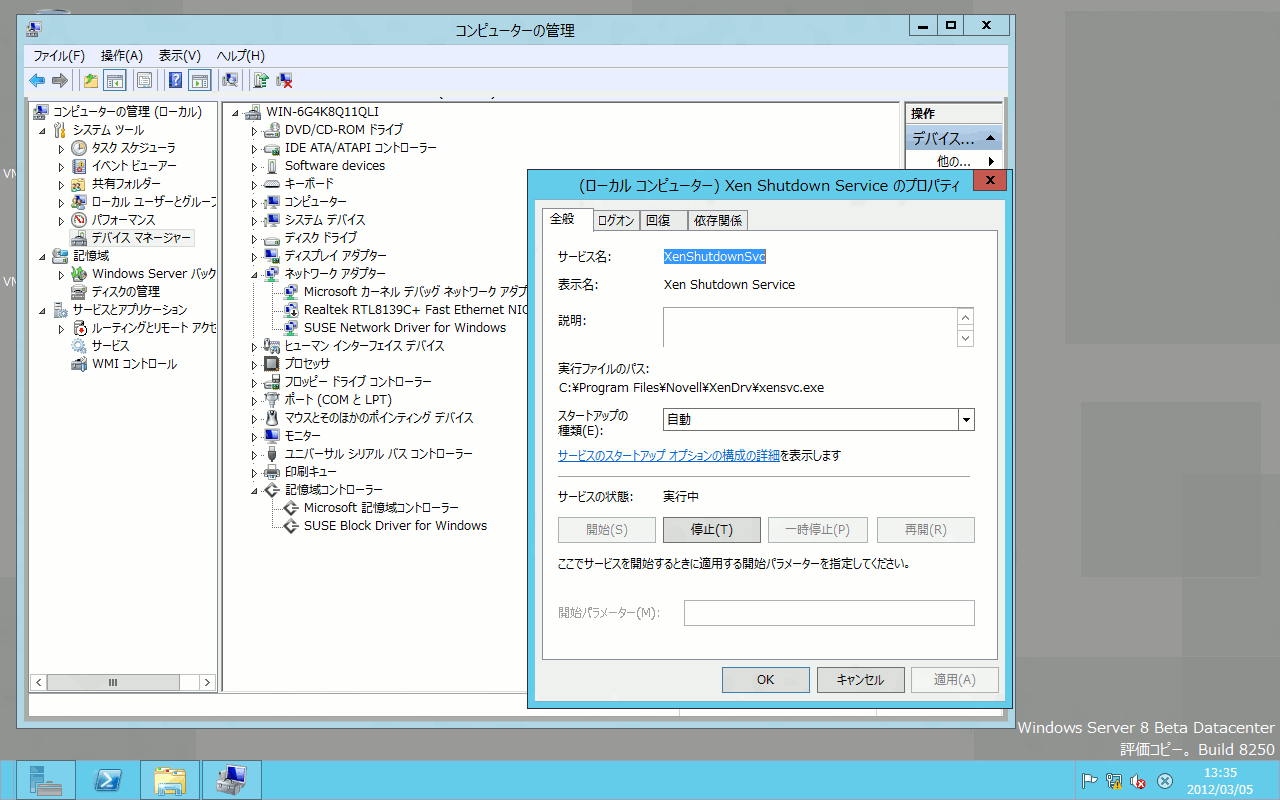Screen dimensions: 1280x800
Task: Expand the IDE ATA/ATAPI コントローラー node
Action: click(x=254, y=149)
